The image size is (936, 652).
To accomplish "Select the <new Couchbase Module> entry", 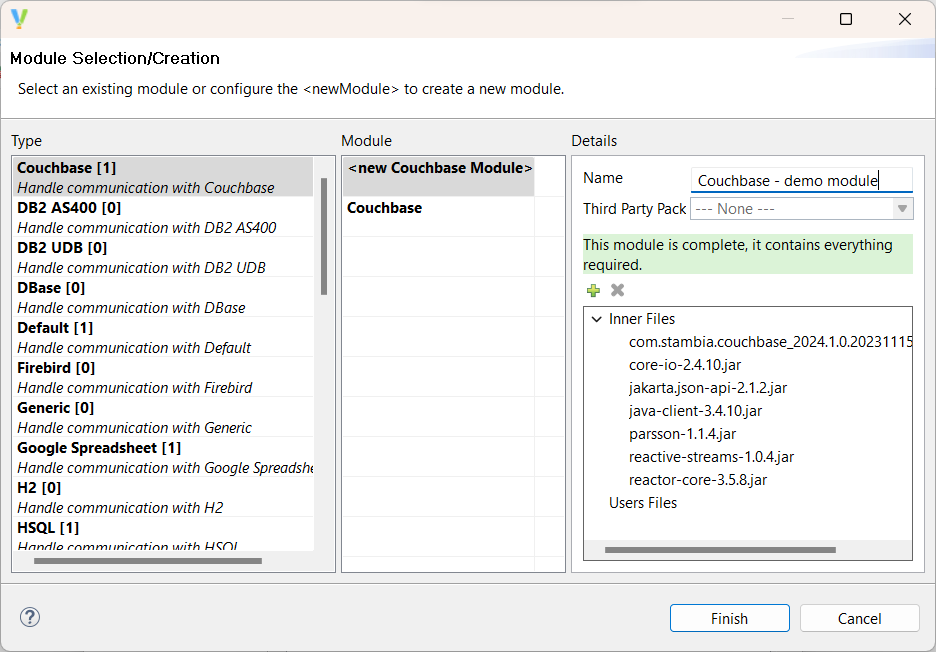I will tap(438, 167).
